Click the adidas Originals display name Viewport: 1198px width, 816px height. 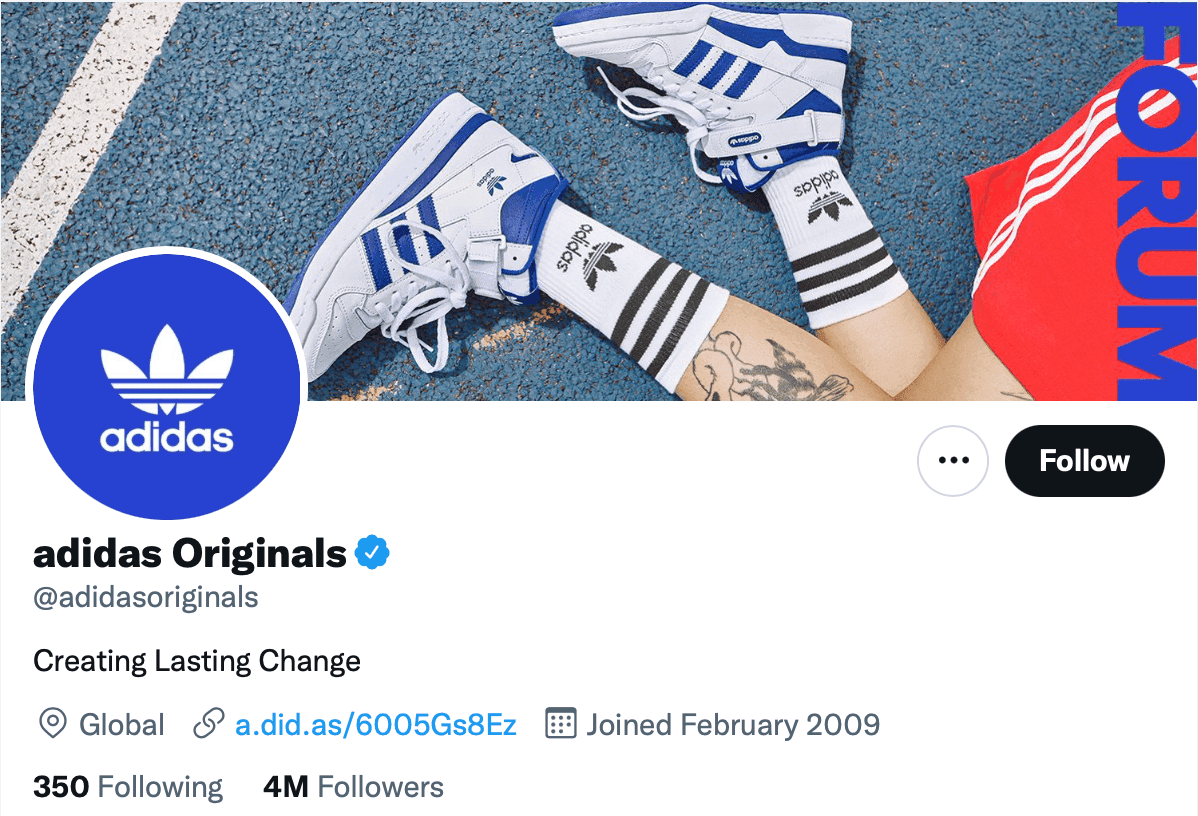[x=190, y=552]
